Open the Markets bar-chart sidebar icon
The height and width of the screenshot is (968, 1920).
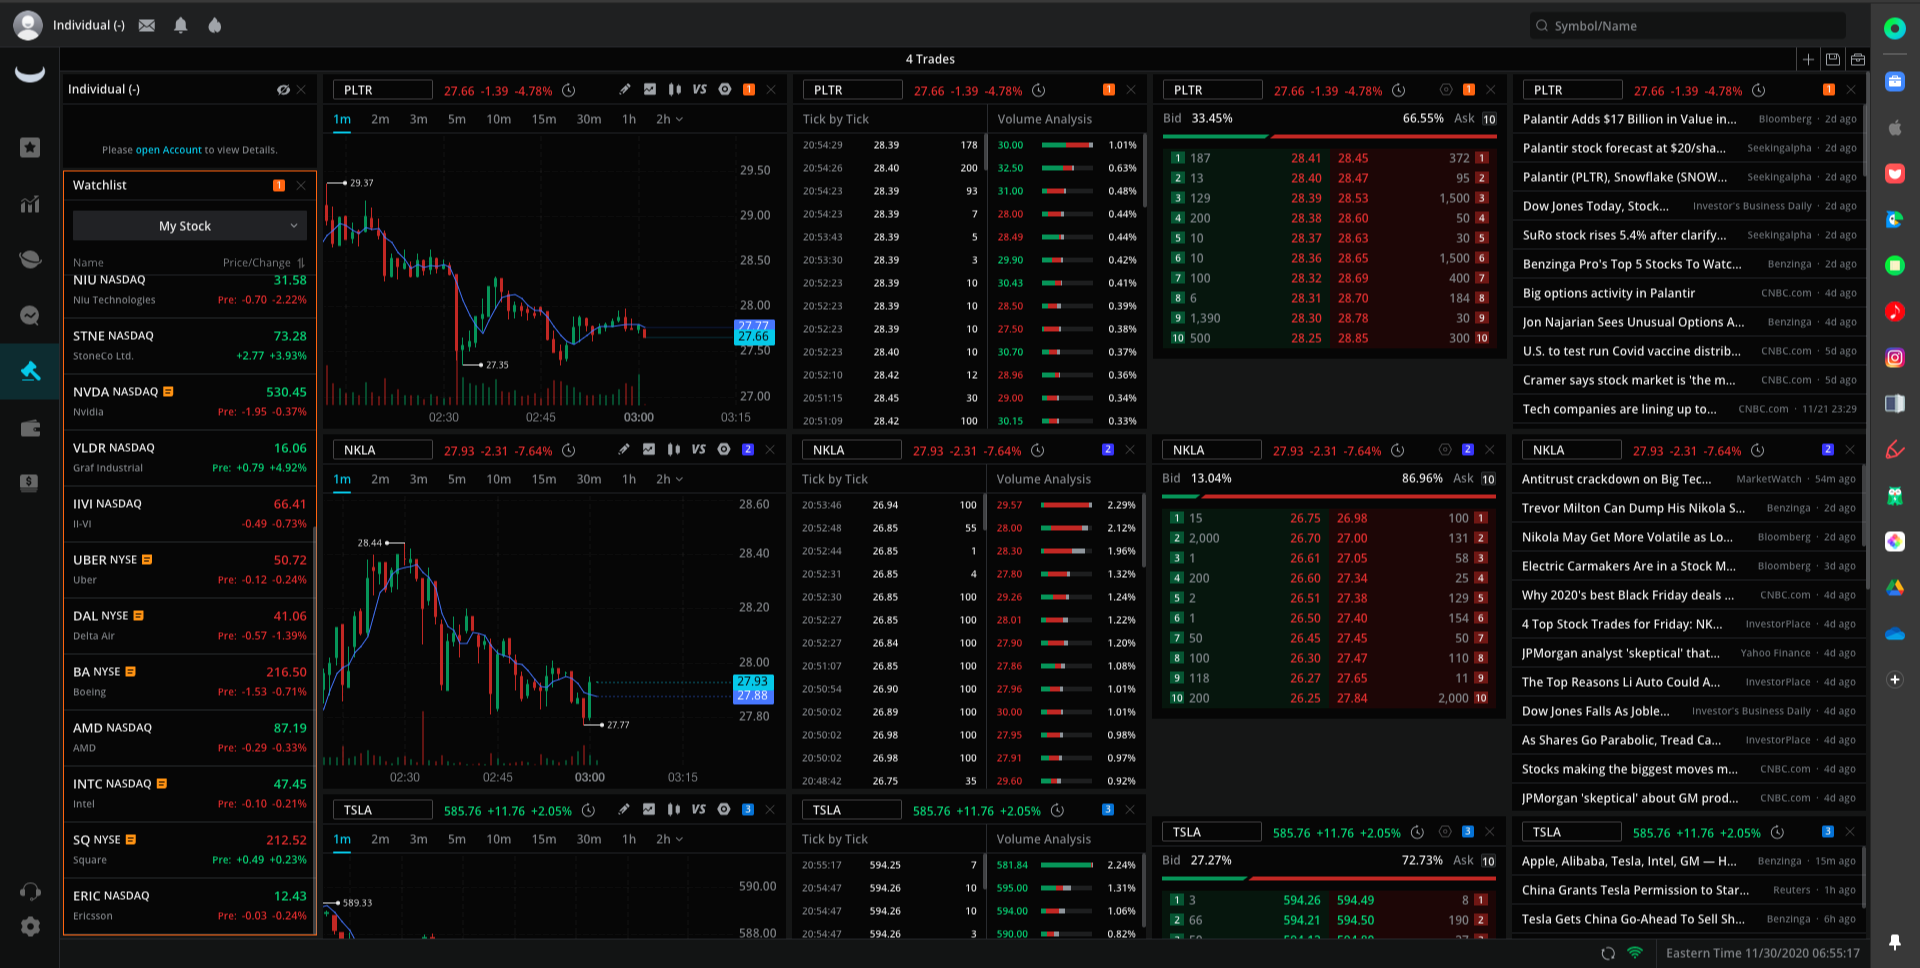30,204
